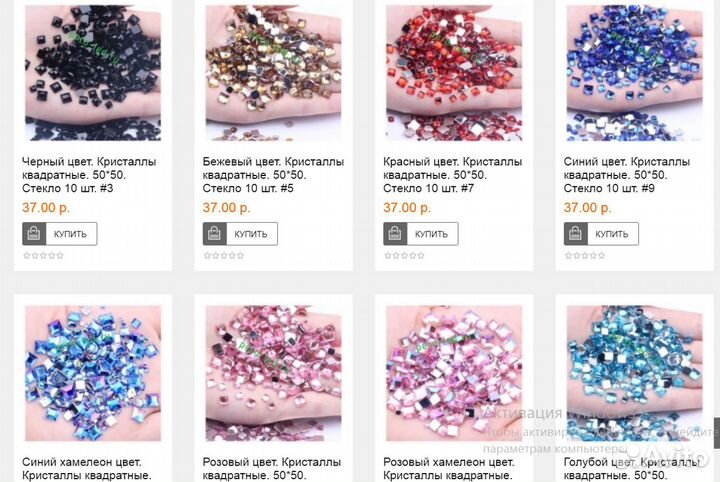The image size is (720, 482).
Task: View the light blue crystals photo
Action: click(x=634, y=373)
